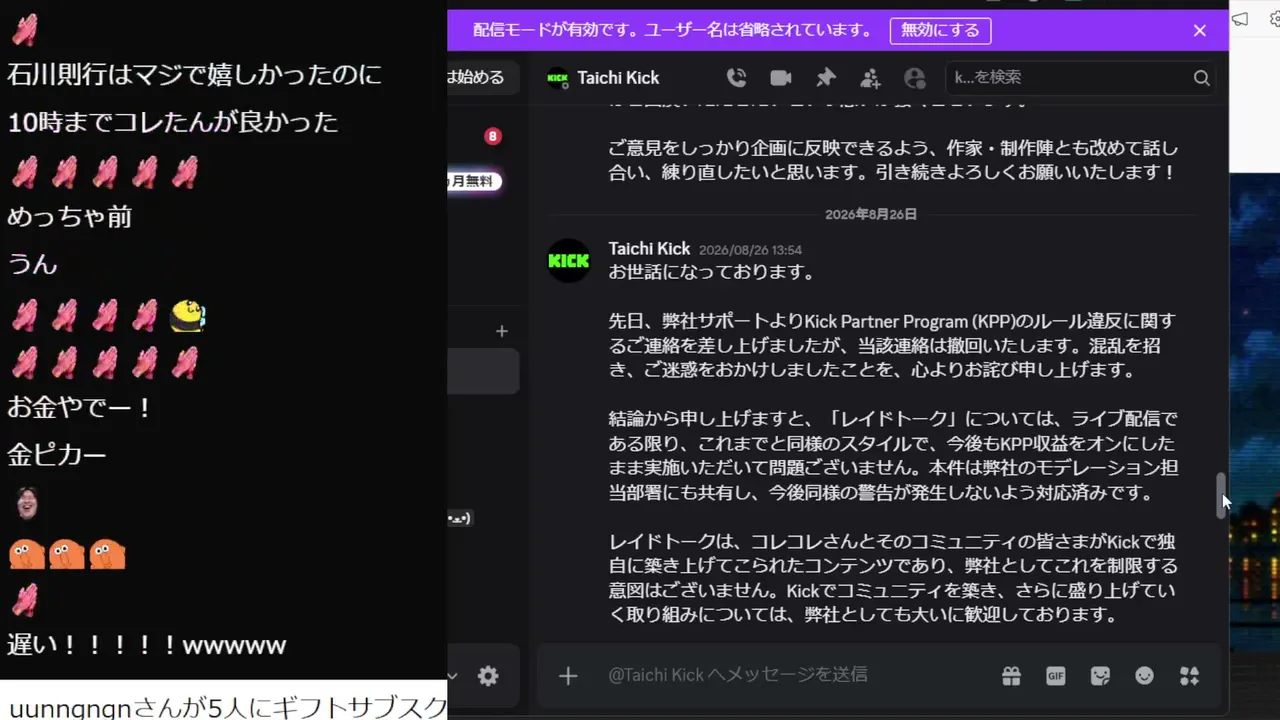Image resolution: width=1280 pixels, height=720 pixels.
Task: Click the magnifier icon in the search box
Action: tap(1201, 78)
